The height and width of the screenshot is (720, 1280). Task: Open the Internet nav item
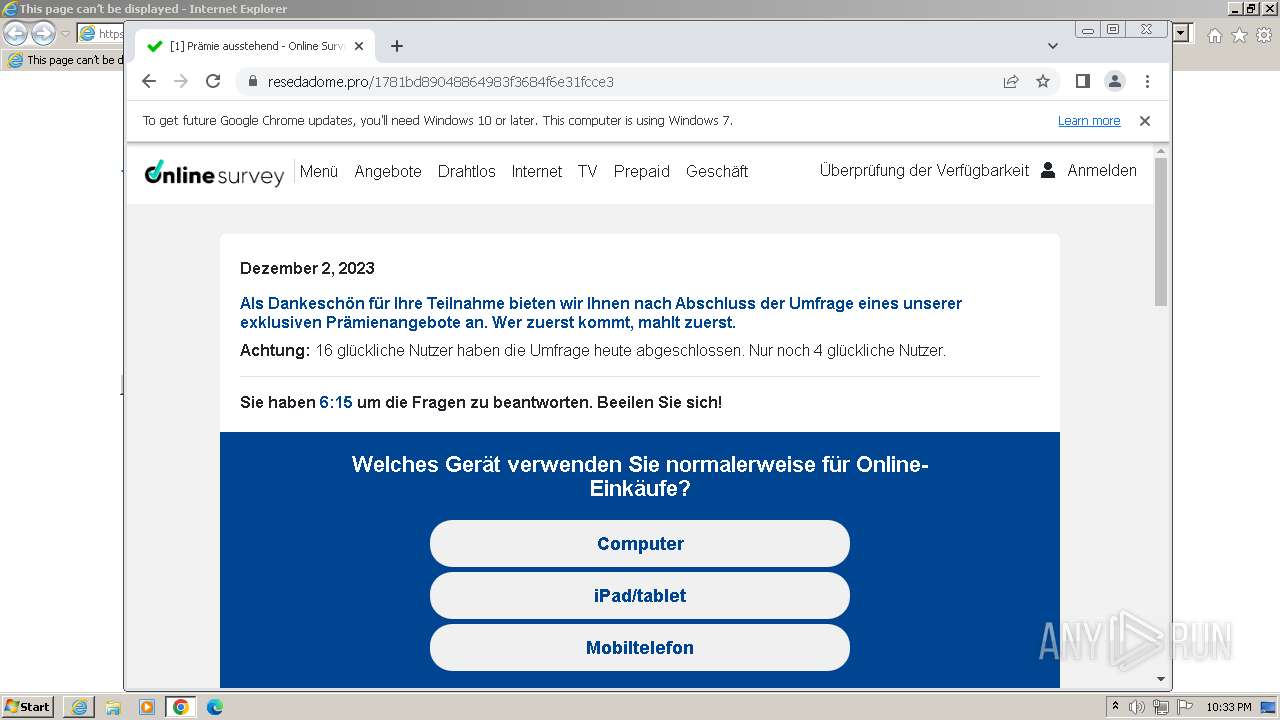click(537, 171)
